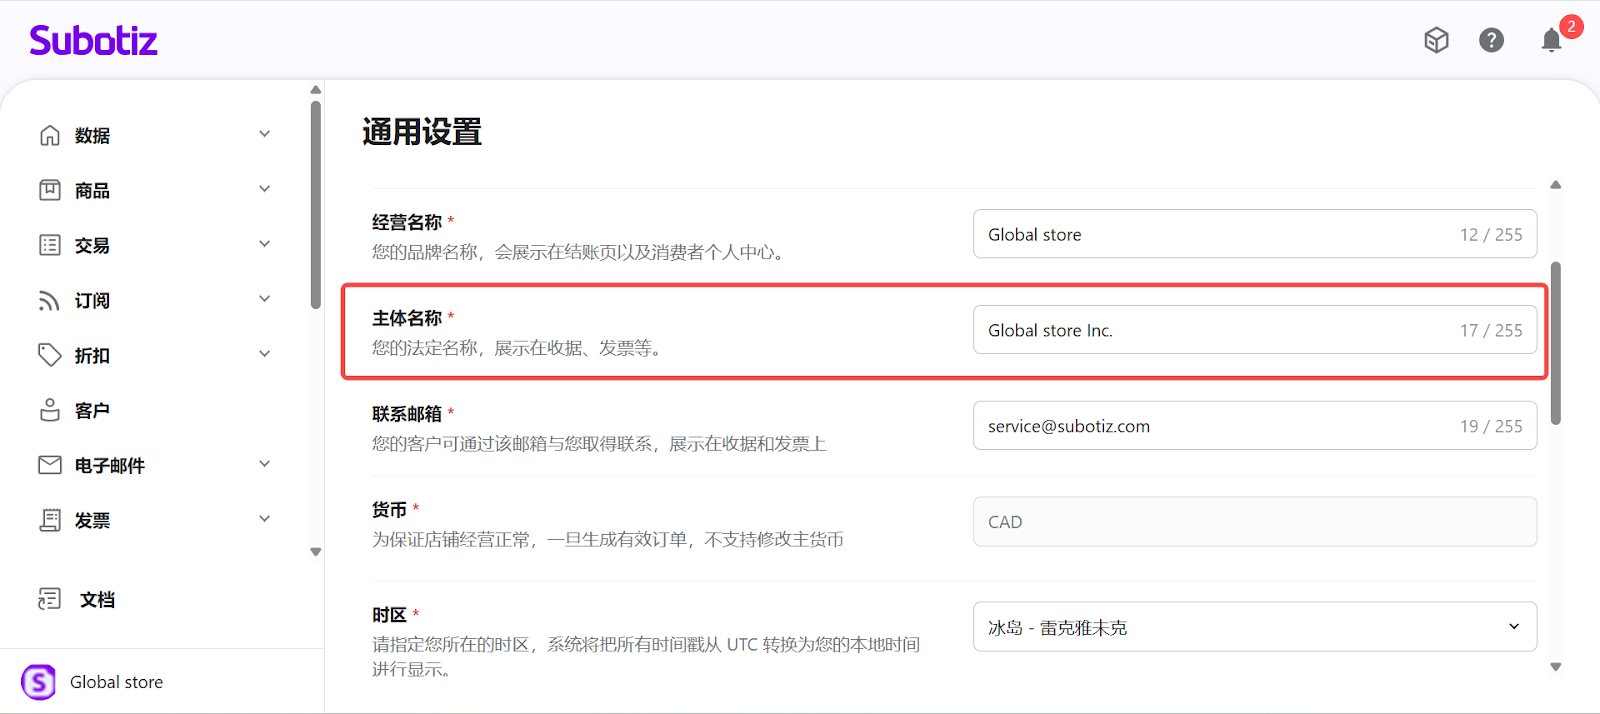1600x714 pixels.
Task: Click the Subotiz logo
Action: pyautogui.click(x=93, y=41)
